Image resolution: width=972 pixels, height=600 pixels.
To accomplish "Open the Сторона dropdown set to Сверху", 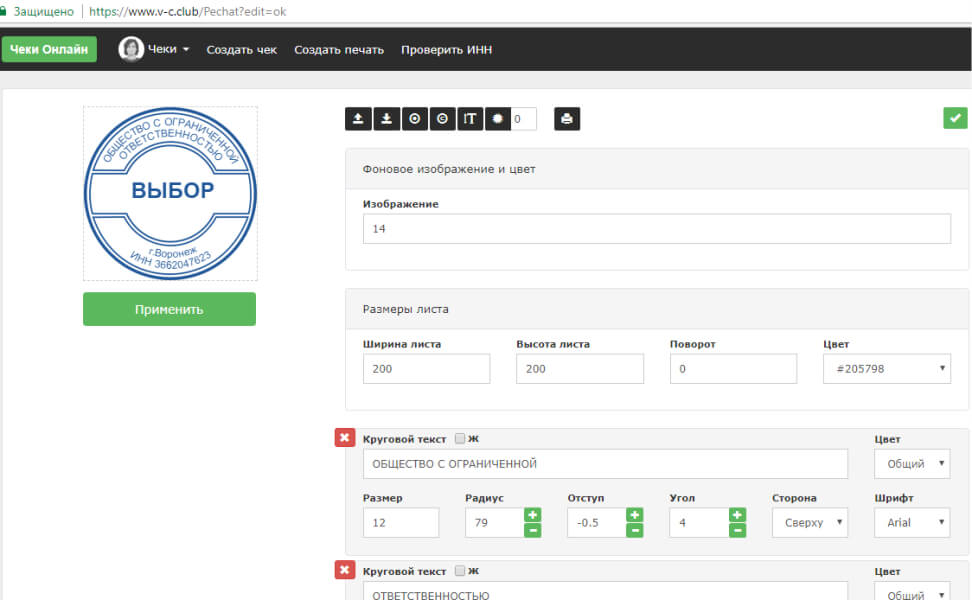I will pos(809,522).
